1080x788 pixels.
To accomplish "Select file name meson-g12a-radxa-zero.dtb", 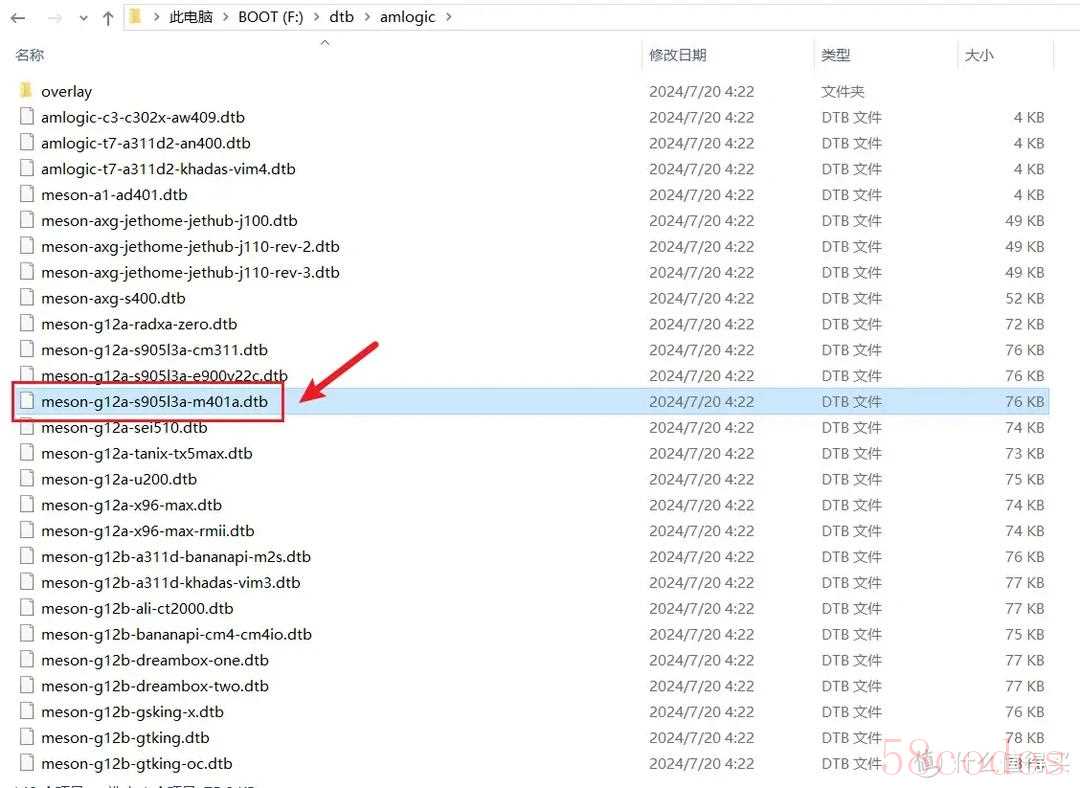I will 139,324.
